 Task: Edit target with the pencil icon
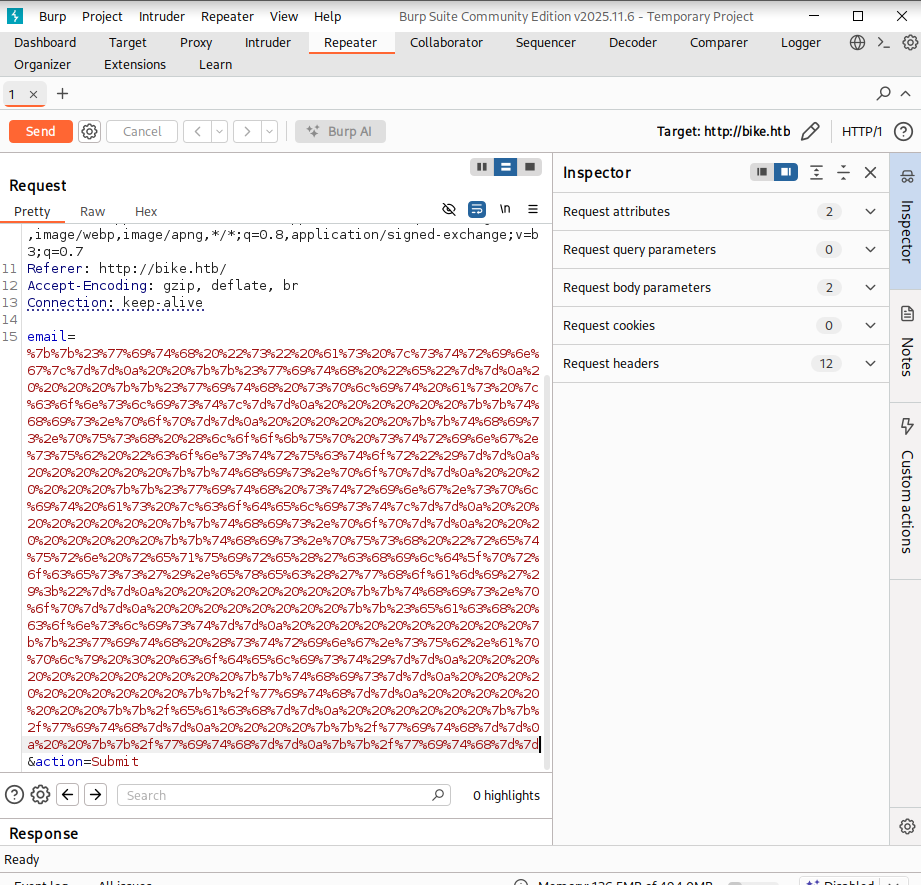(x=810, y=131)
